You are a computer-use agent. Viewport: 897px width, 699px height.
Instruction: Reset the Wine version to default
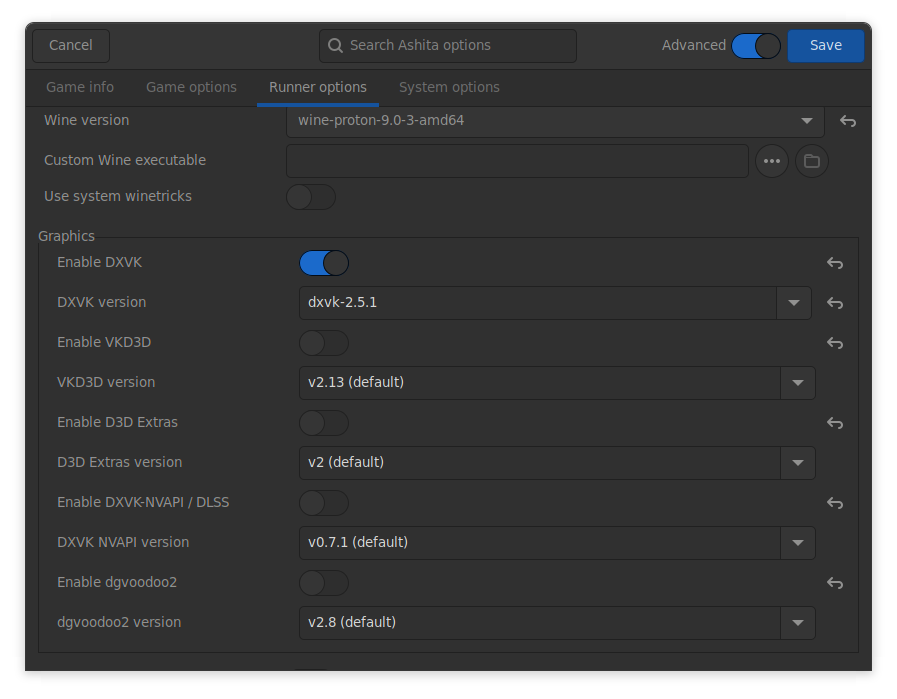847,121
